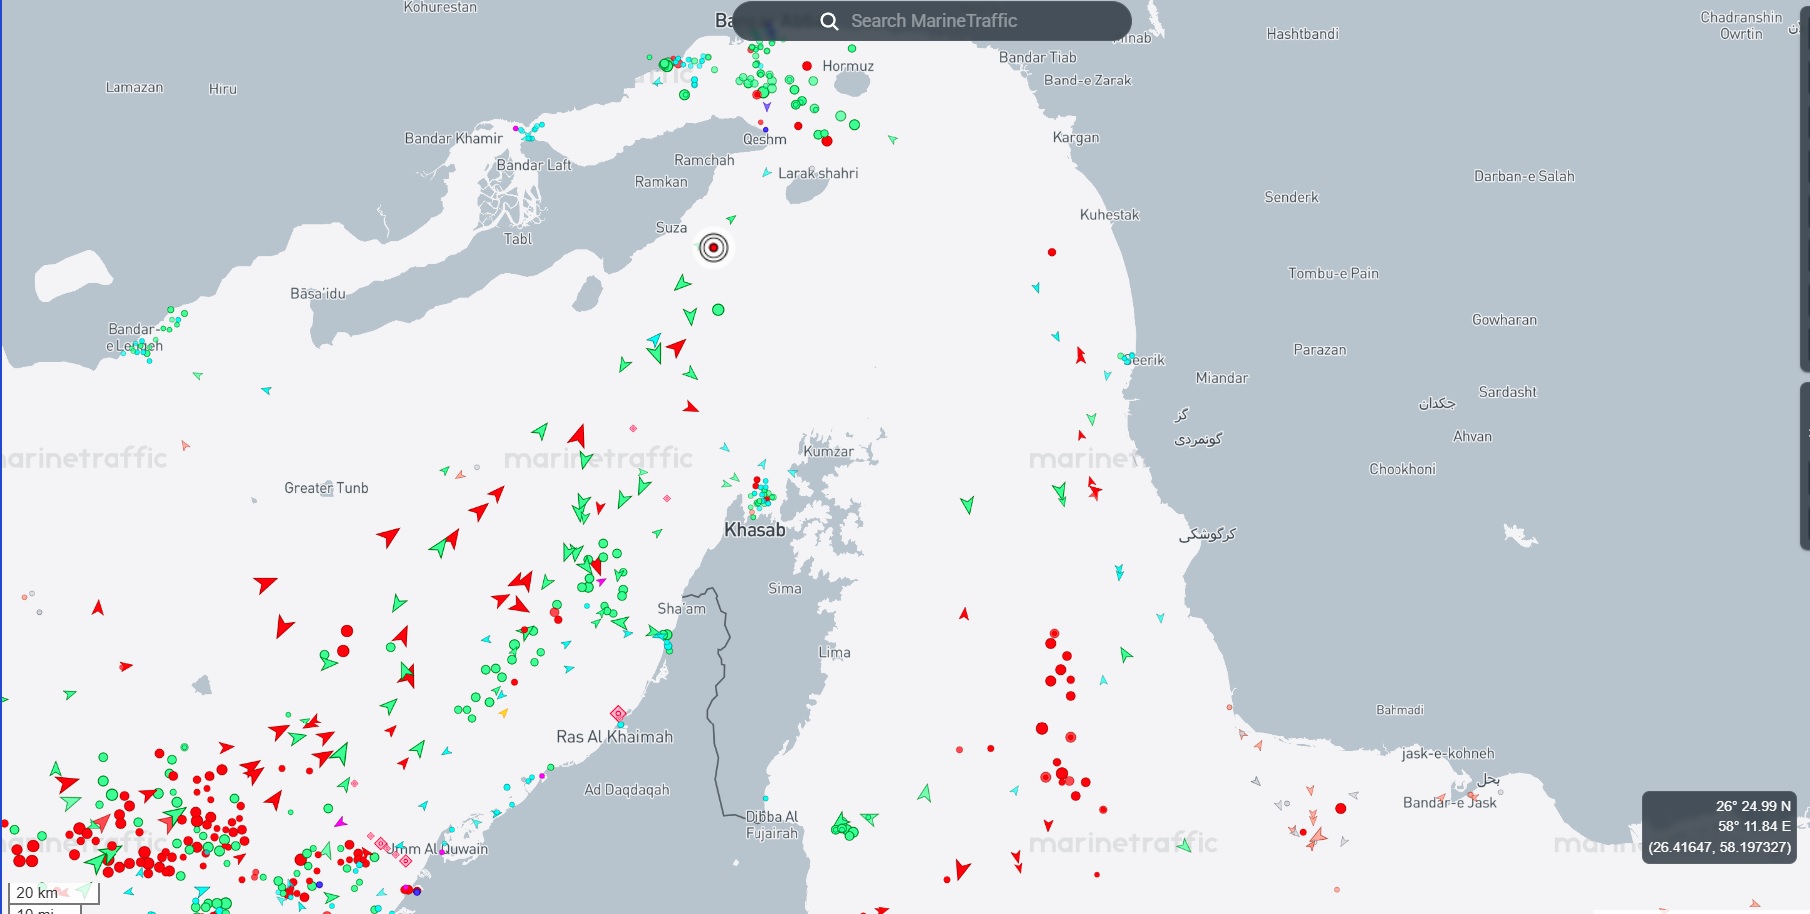The height and width of the screenshot is (914, 1810).
Task: Click the 58° 11.84 E longitude readout
Action: tap(1754, 826)
